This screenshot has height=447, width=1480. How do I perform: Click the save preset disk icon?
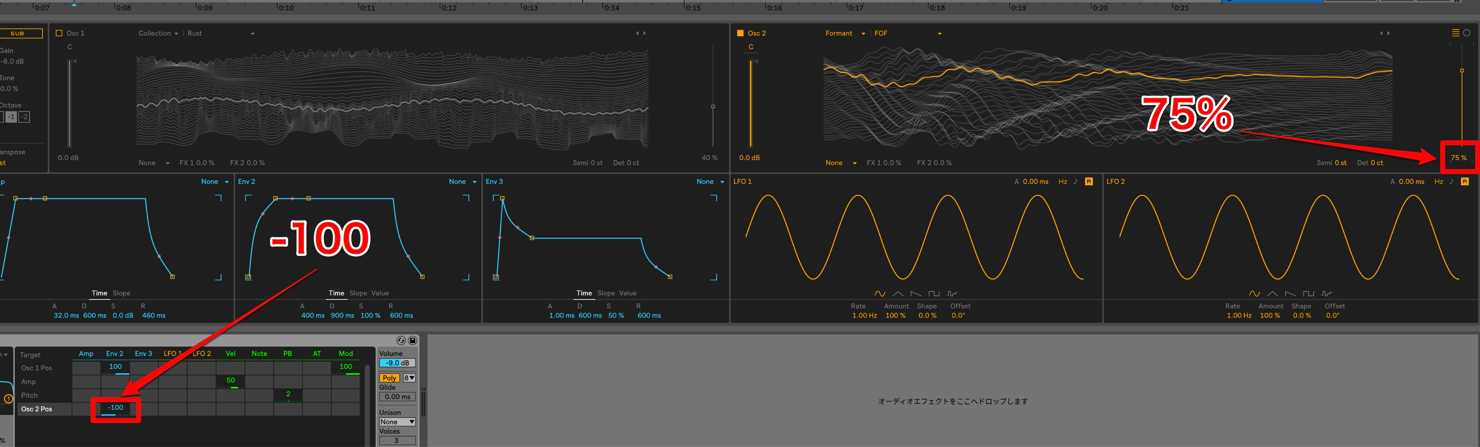coord(412,341)
